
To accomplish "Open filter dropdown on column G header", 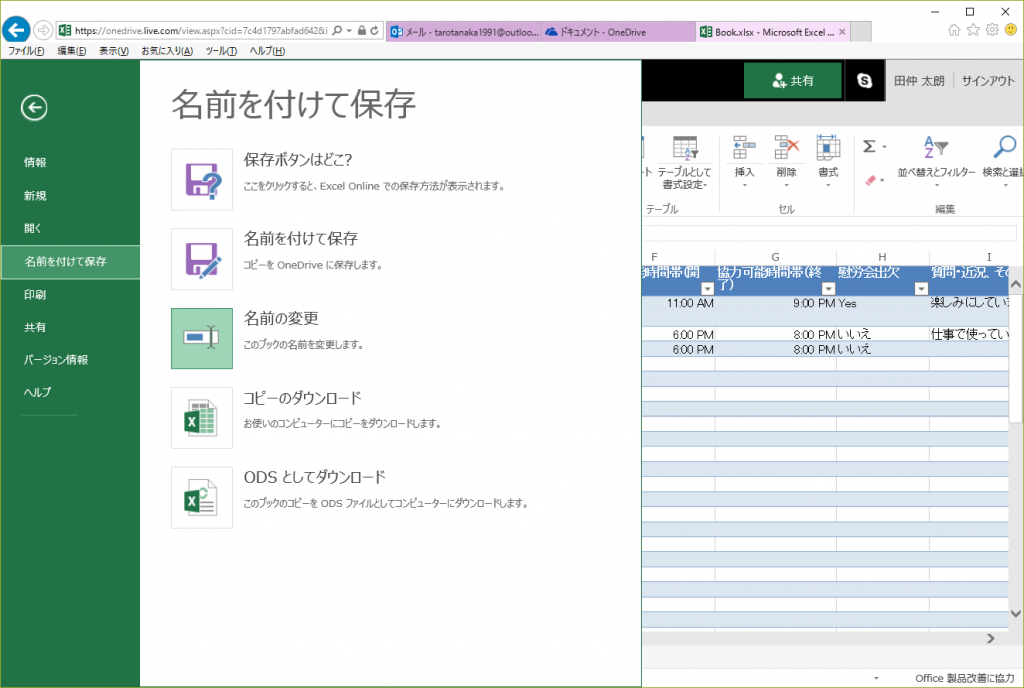I will point(829,289).
